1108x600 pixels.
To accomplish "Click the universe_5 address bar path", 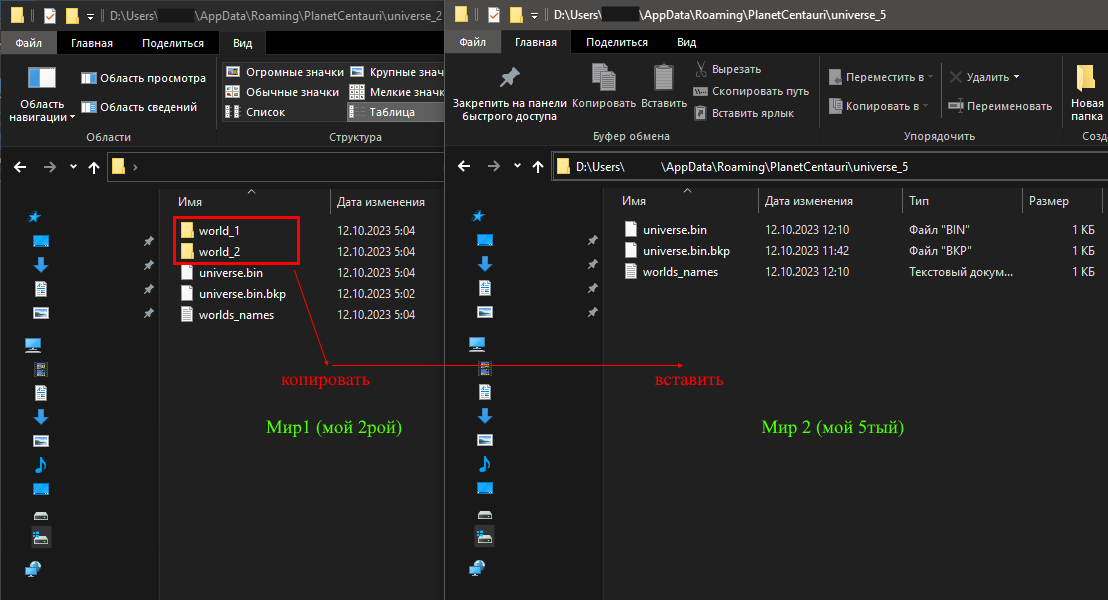I will click(x=741, y=167).
